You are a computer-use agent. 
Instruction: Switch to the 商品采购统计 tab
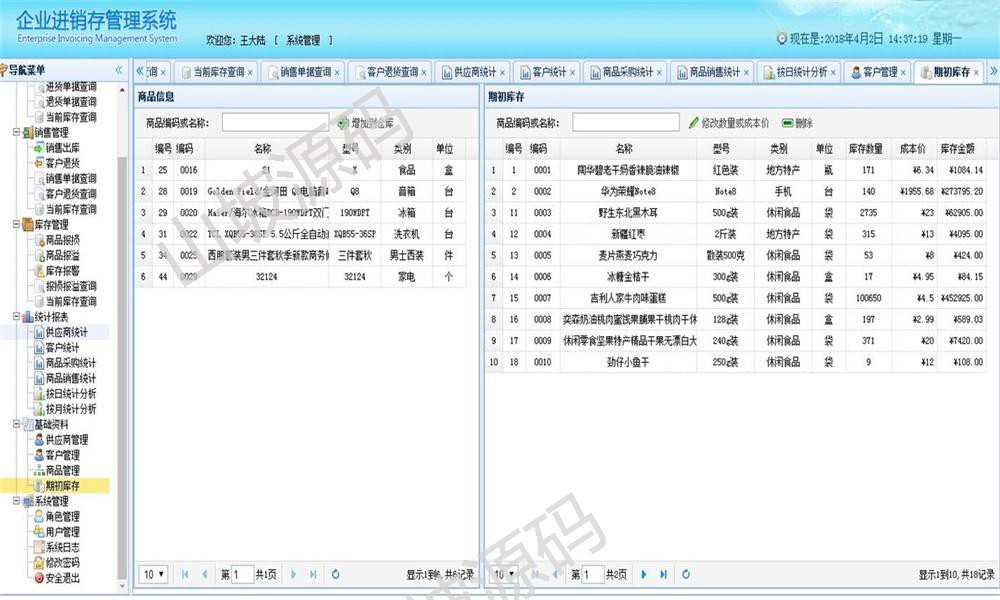click(x=627, y=73)
